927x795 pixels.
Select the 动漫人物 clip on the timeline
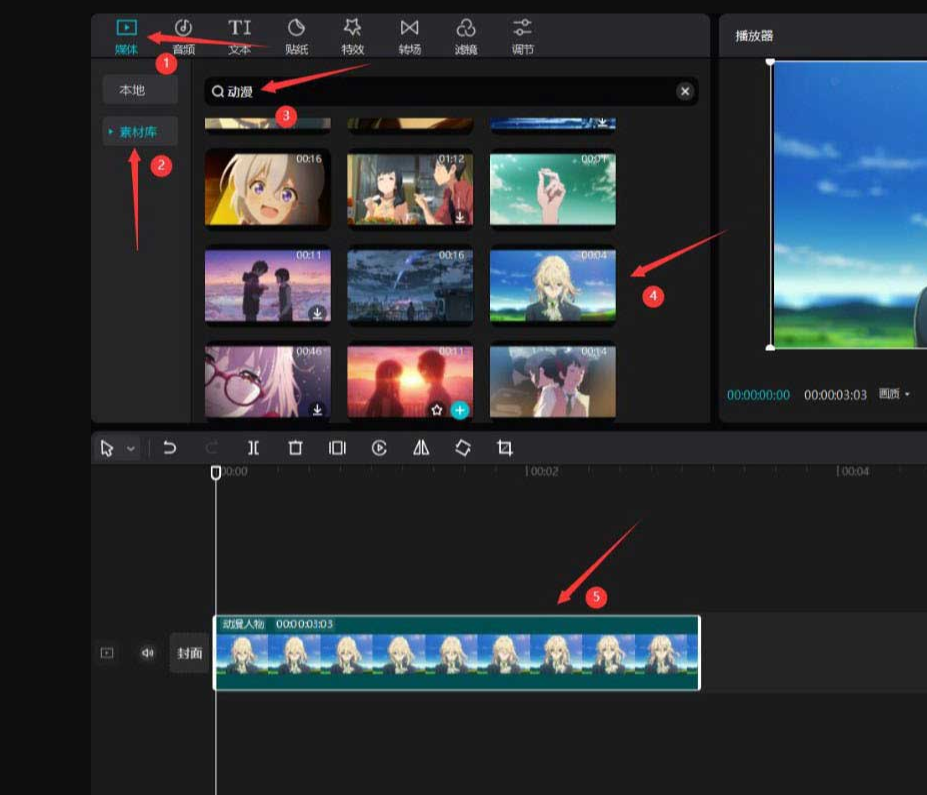tap(456, 653)
